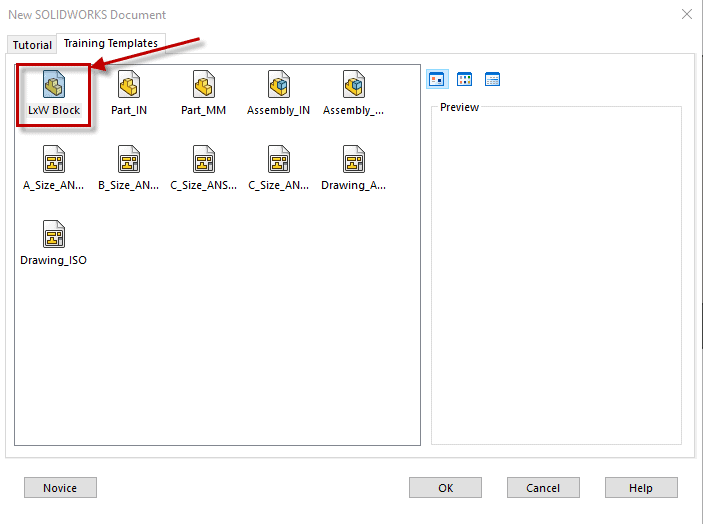The height and width of the screenshot is (524, 703).
Task: Select the Assembly_IN template icon
Action: tap(278, 84)
